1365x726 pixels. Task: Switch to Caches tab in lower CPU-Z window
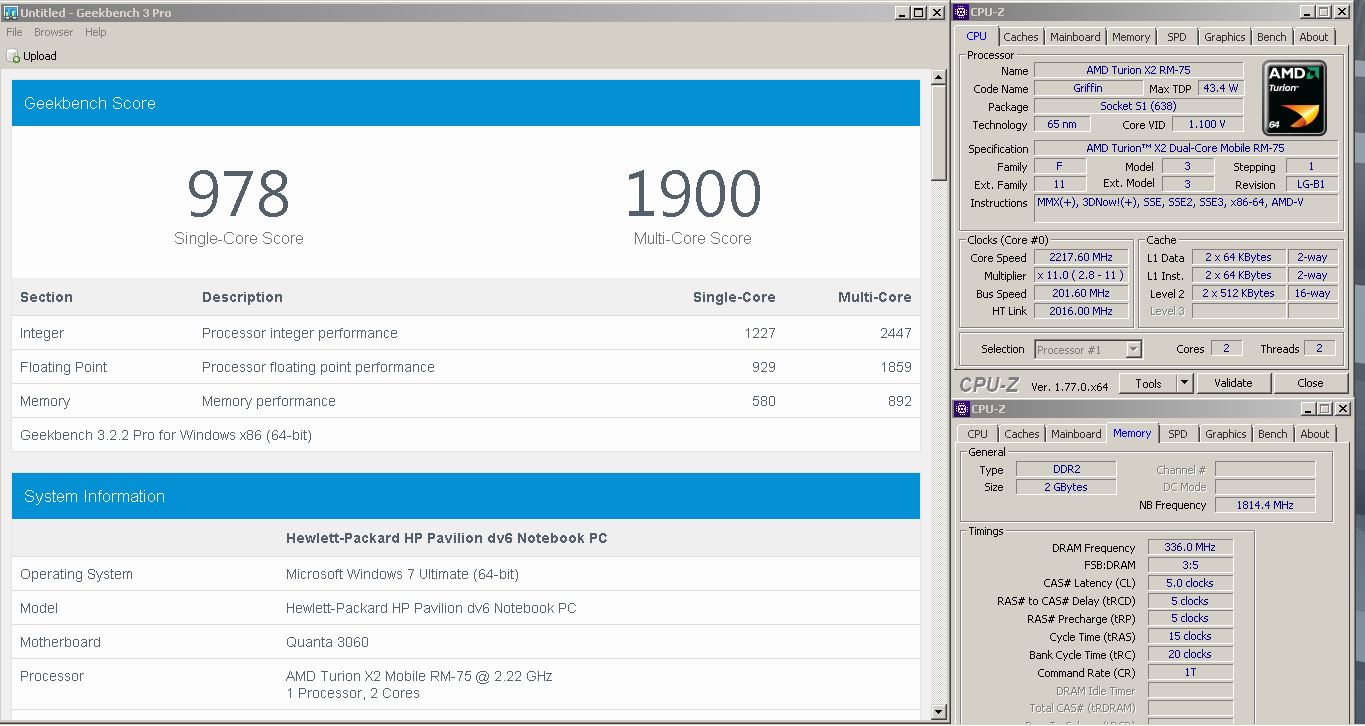coord(1022,434)
